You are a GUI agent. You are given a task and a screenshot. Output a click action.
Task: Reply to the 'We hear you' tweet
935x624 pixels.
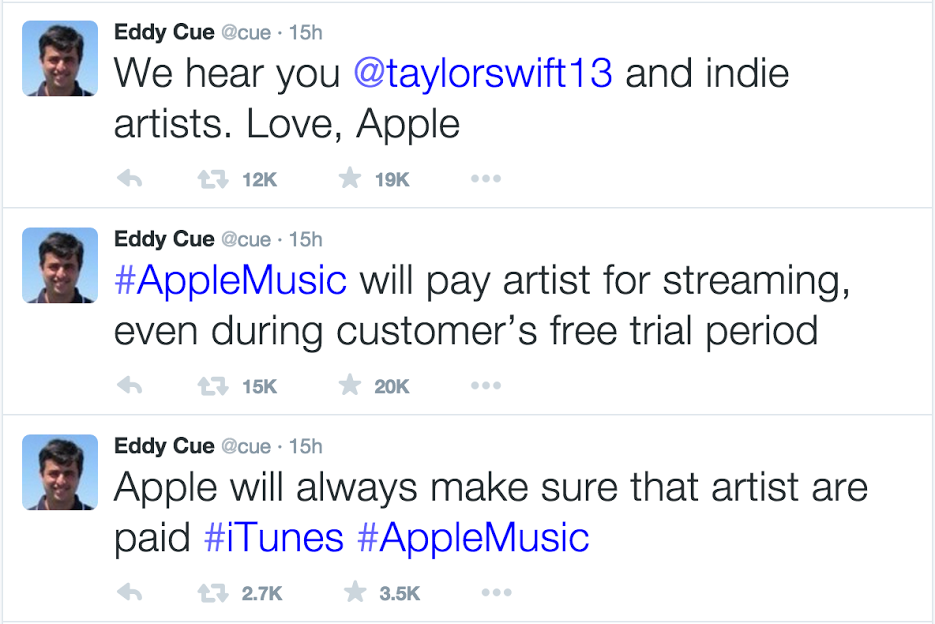[x=129, y=178]
